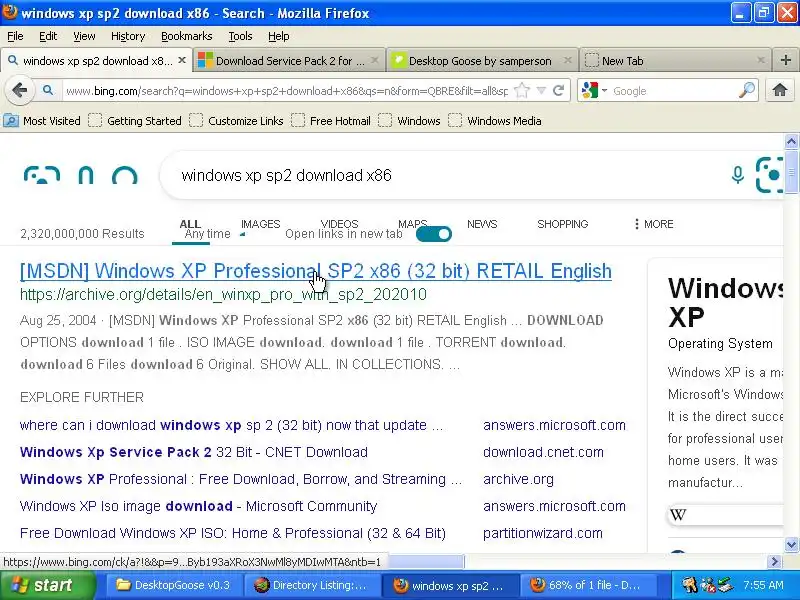Close the New Tab tab
Image resolution: width=800 pixels, height=600 pixels.
pos(760,60)
